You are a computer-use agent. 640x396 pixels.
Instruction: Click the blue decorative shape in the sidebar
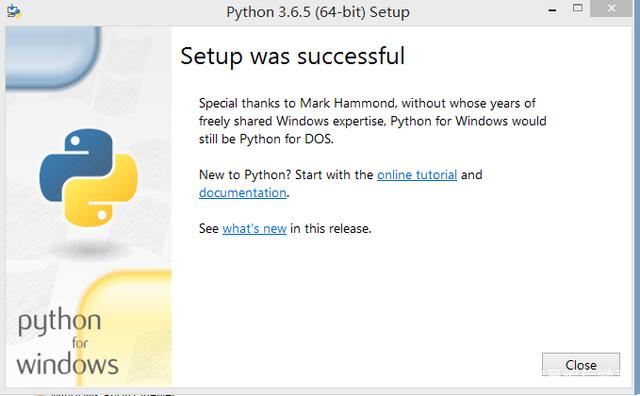(52, 57)
